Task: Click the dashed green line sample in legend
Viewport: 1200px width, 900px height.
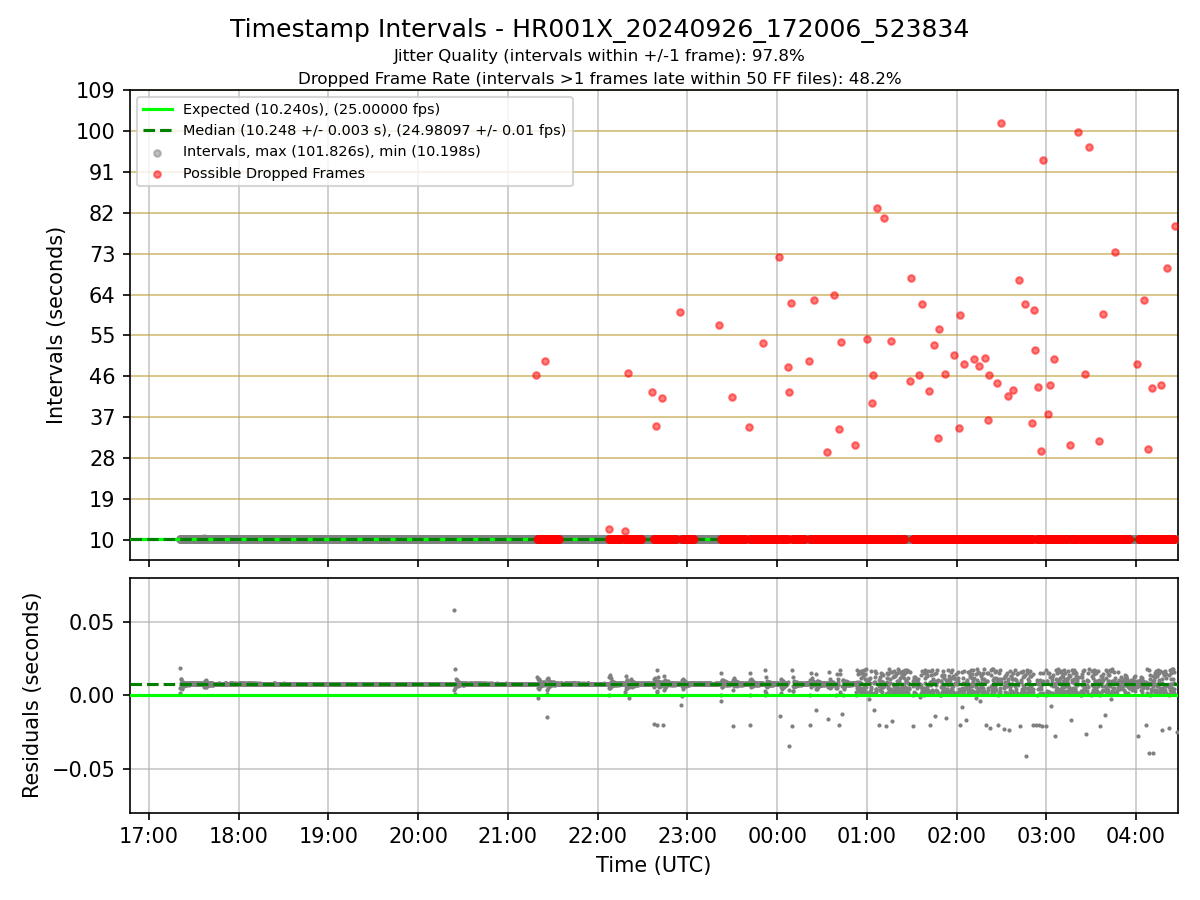Action: [159, 130]
